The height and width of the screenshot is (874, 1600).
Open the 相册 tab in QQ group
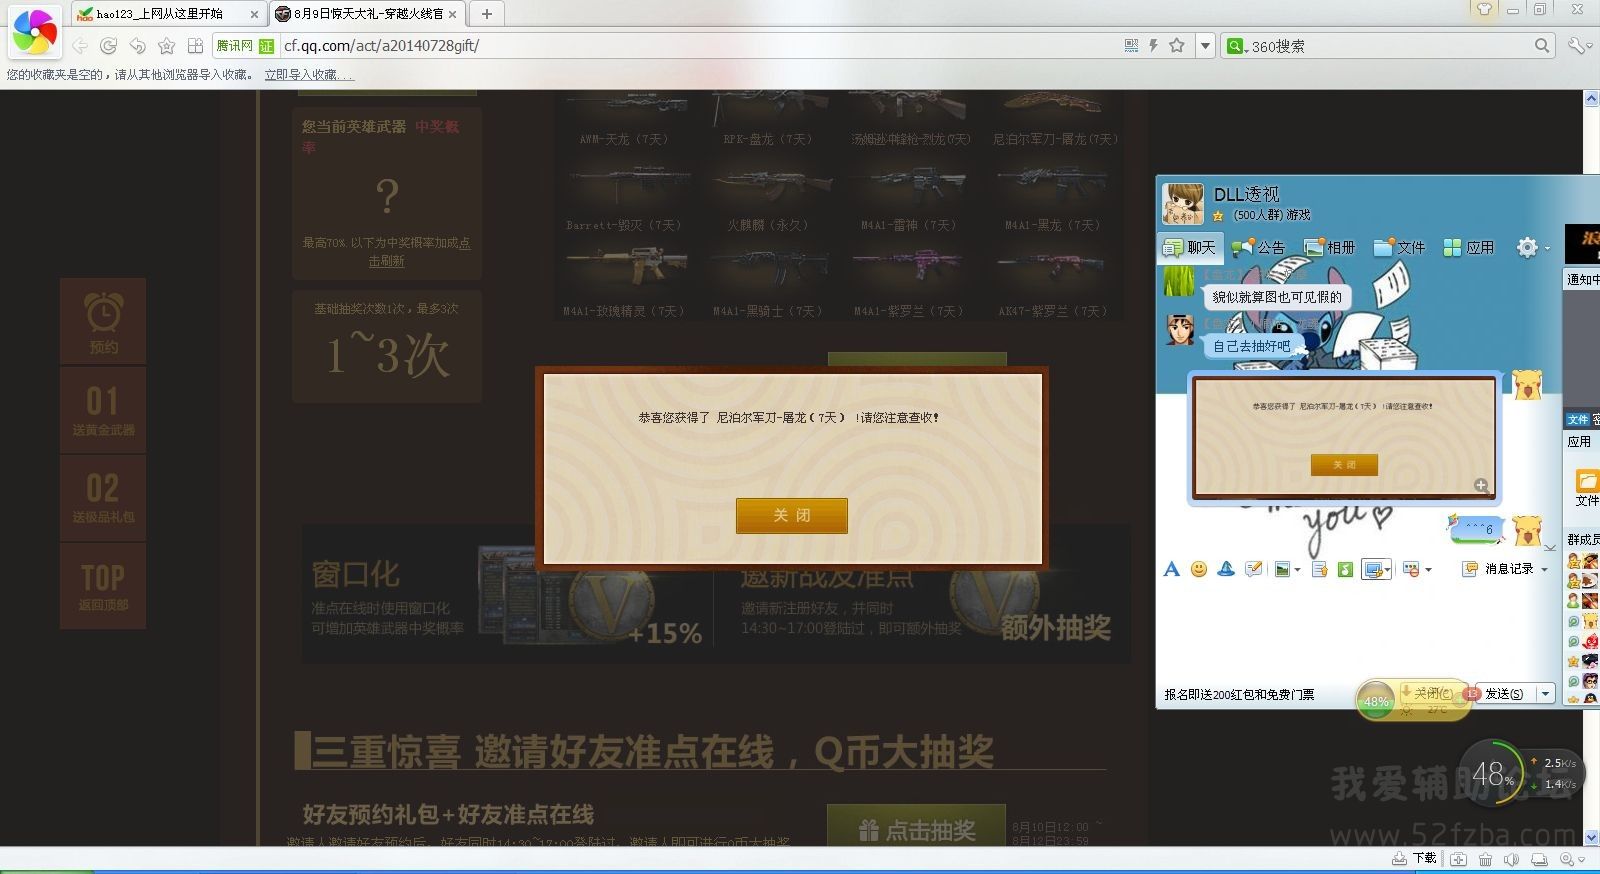click(x=1329, y=247)
